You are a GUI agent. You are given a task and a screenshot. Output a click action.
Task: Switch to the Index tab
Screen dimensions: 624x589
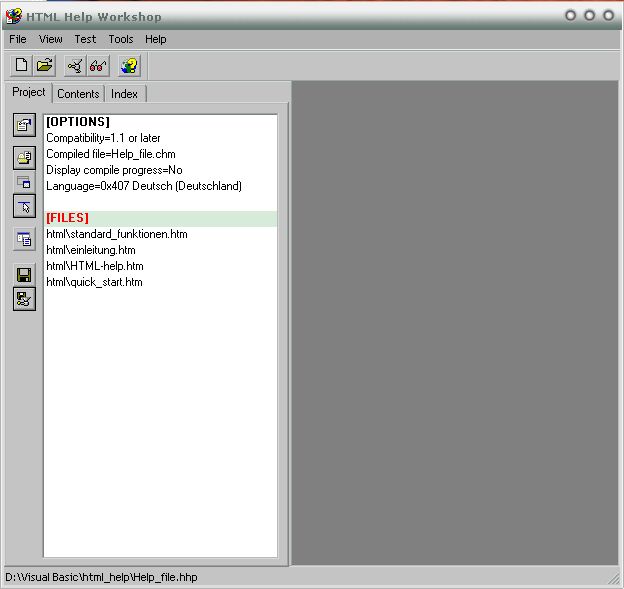tap(125, 93)
